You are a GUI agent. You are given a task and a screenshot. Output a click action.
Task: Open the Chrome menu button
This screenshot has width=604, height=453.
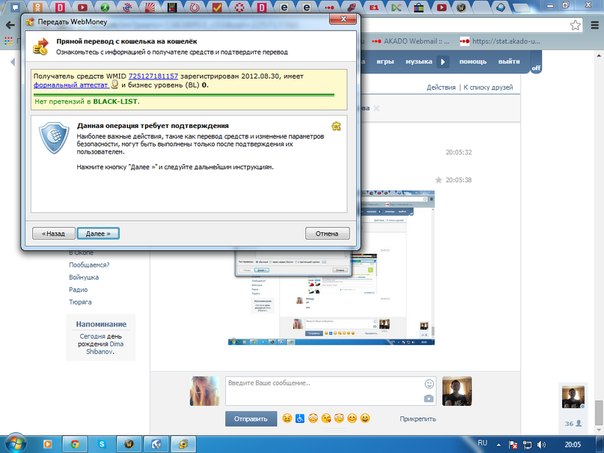click(595, 25)
